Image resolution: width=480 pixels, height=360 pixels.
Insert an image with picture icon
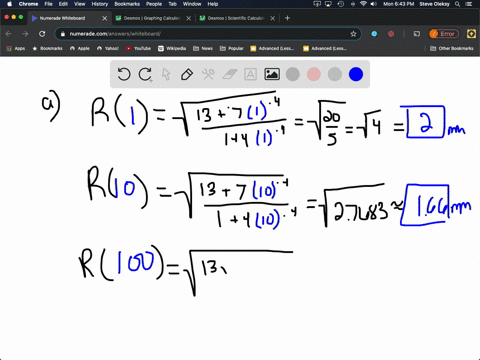272,74
